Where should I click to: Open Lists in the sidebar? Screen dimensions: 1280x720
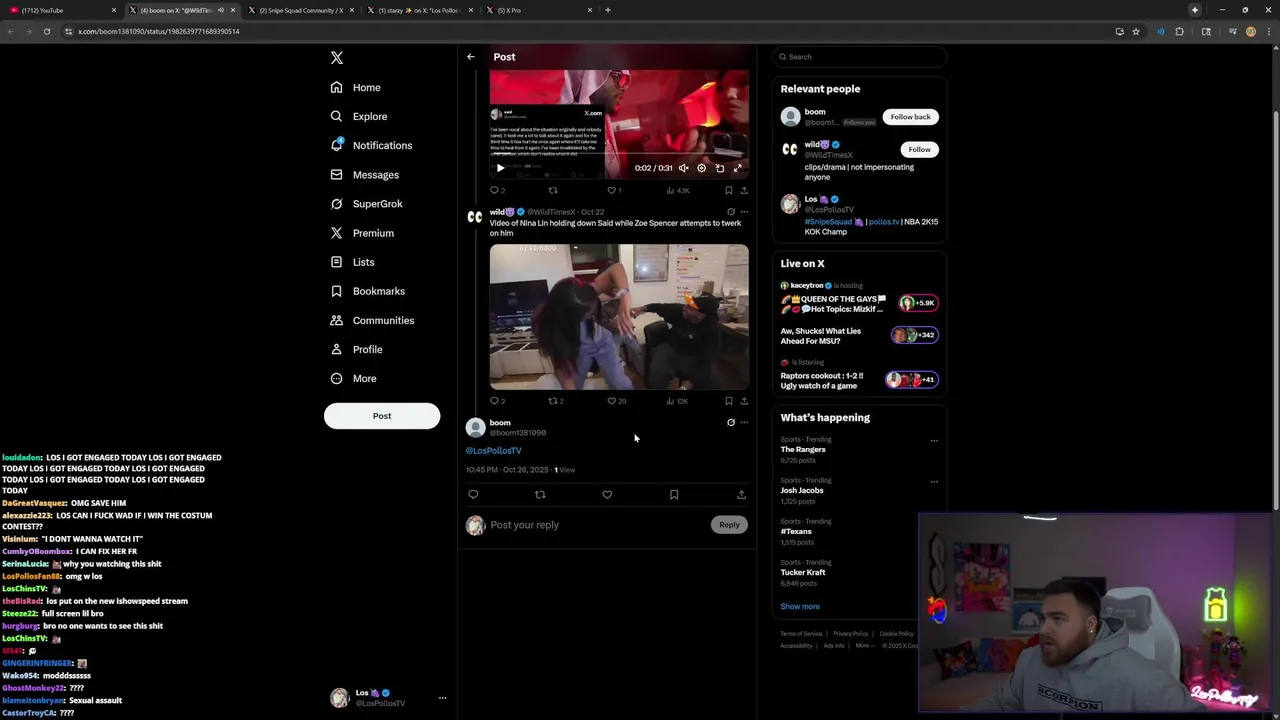(x=352, y=262)
